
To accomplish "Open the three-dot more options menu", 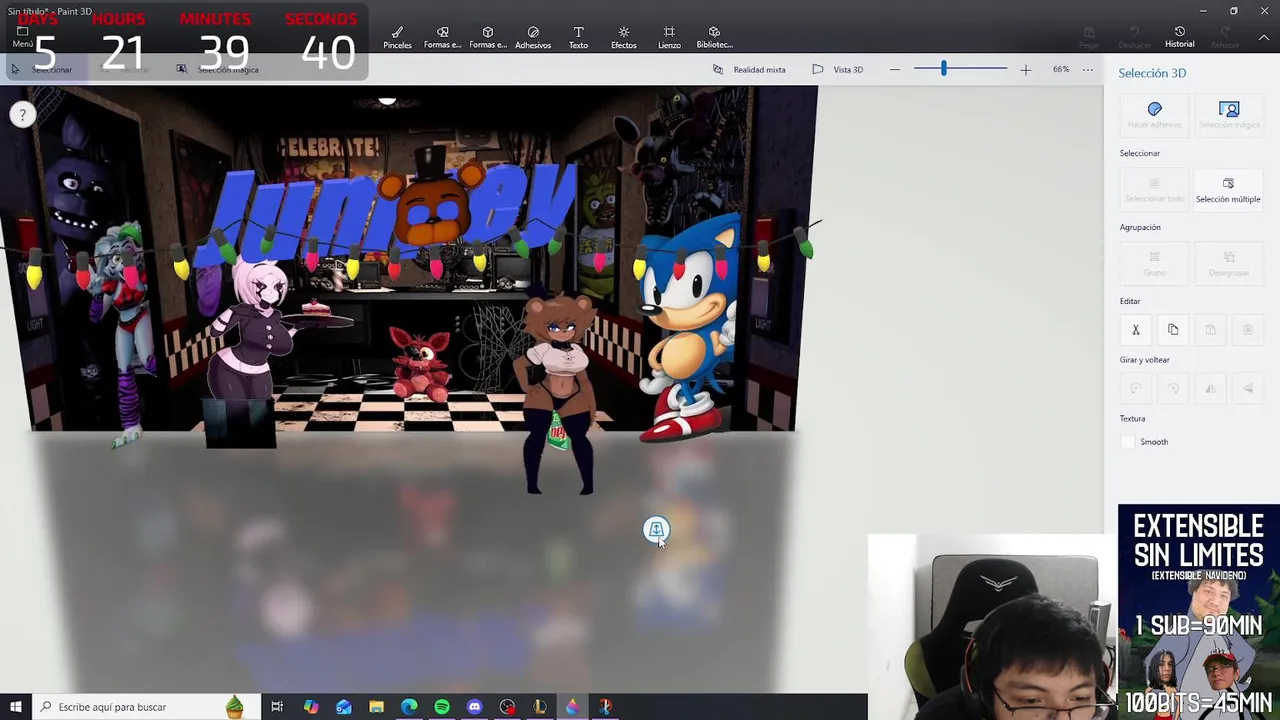I will 1088,69.
